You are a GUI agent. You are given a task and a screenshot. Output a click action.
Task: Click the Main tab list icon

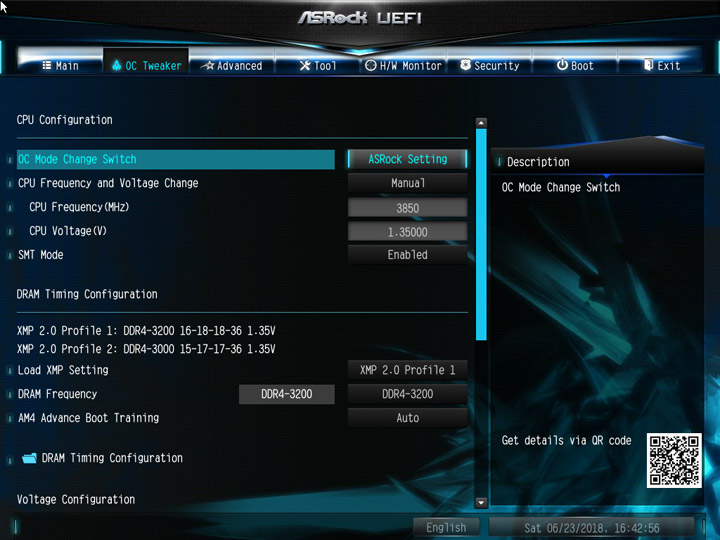point(46,65)
